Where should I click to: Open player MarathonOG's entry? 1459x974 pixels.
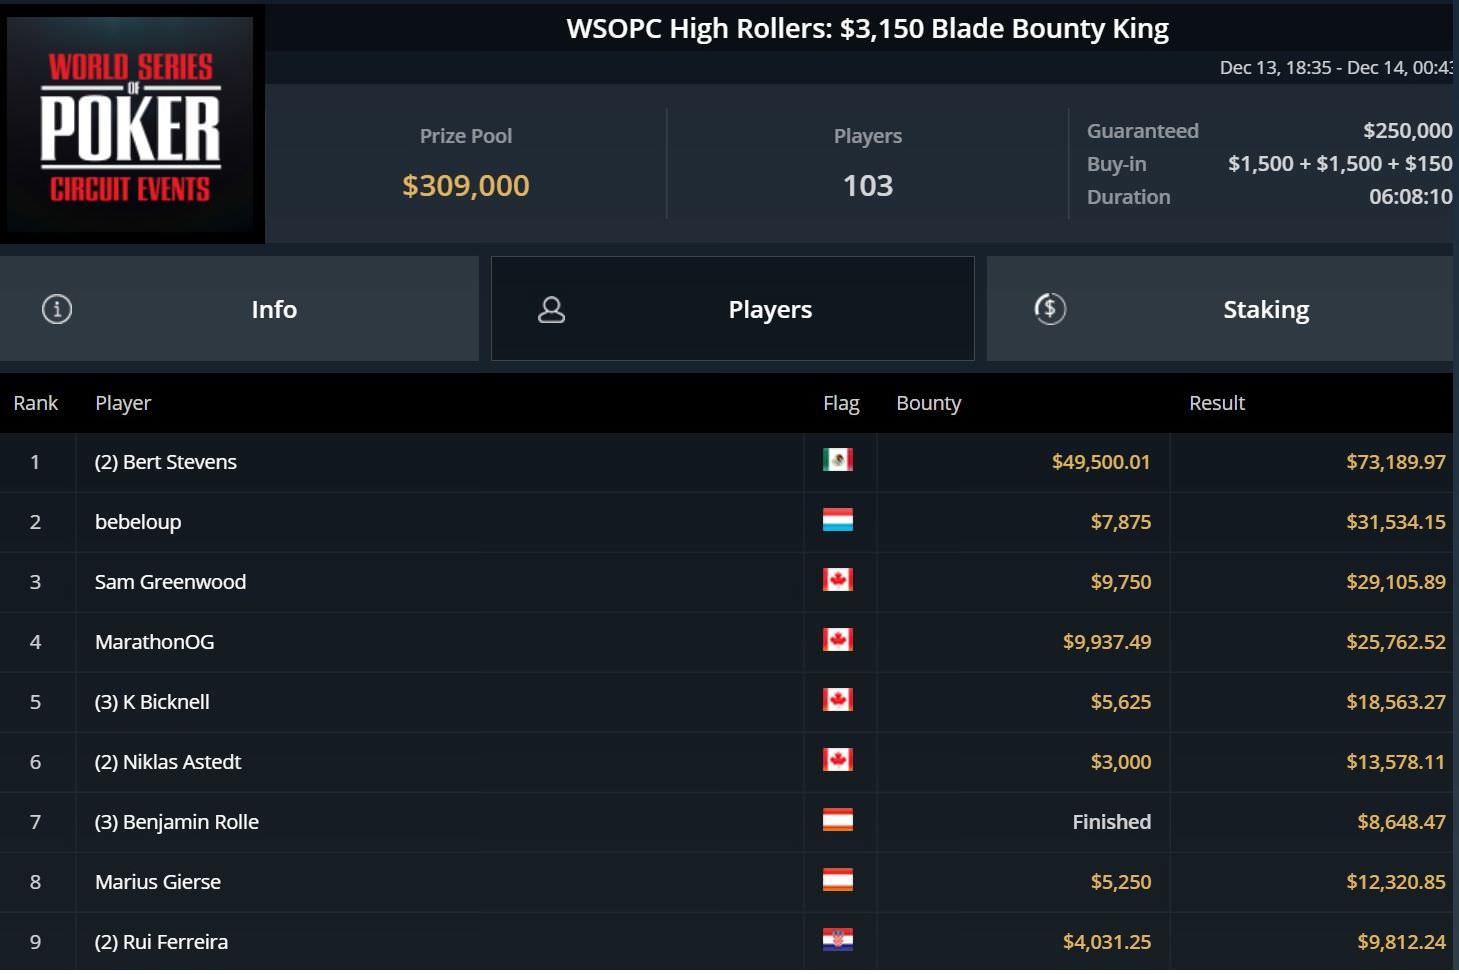(x=155, y=642)
